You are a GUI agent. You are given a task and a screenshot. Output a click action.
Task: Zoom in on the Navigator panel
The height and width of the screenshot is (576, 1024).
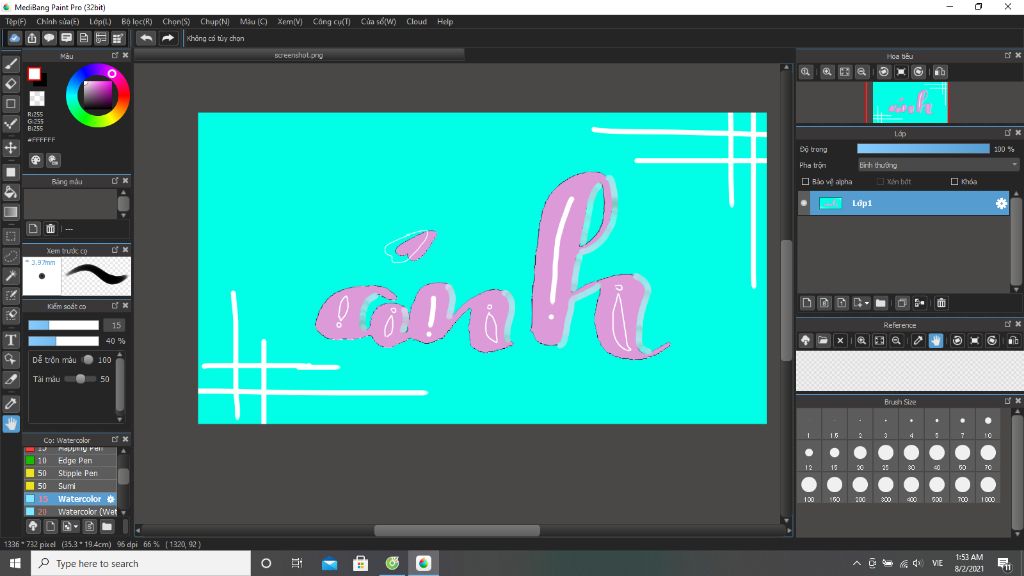point(827,72)
